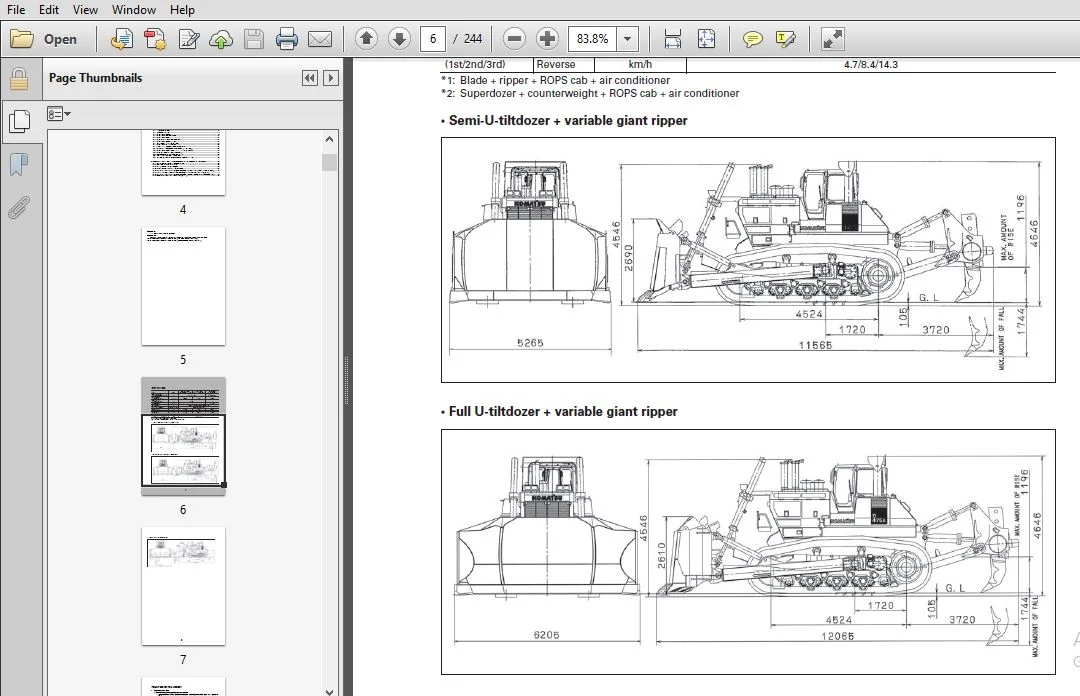Screen dimensions: 1080x696
Task: Collapse thumbnails panel with double-left arrows
Action: 310,78
